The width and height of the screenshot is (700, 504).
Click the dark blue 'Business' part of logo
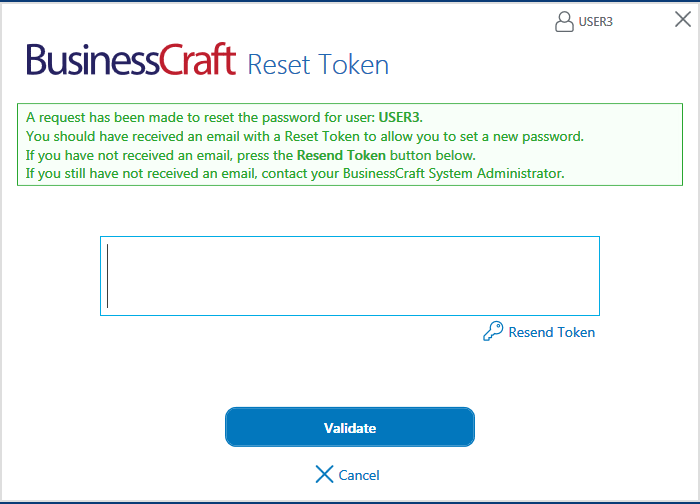coord(93,60)
